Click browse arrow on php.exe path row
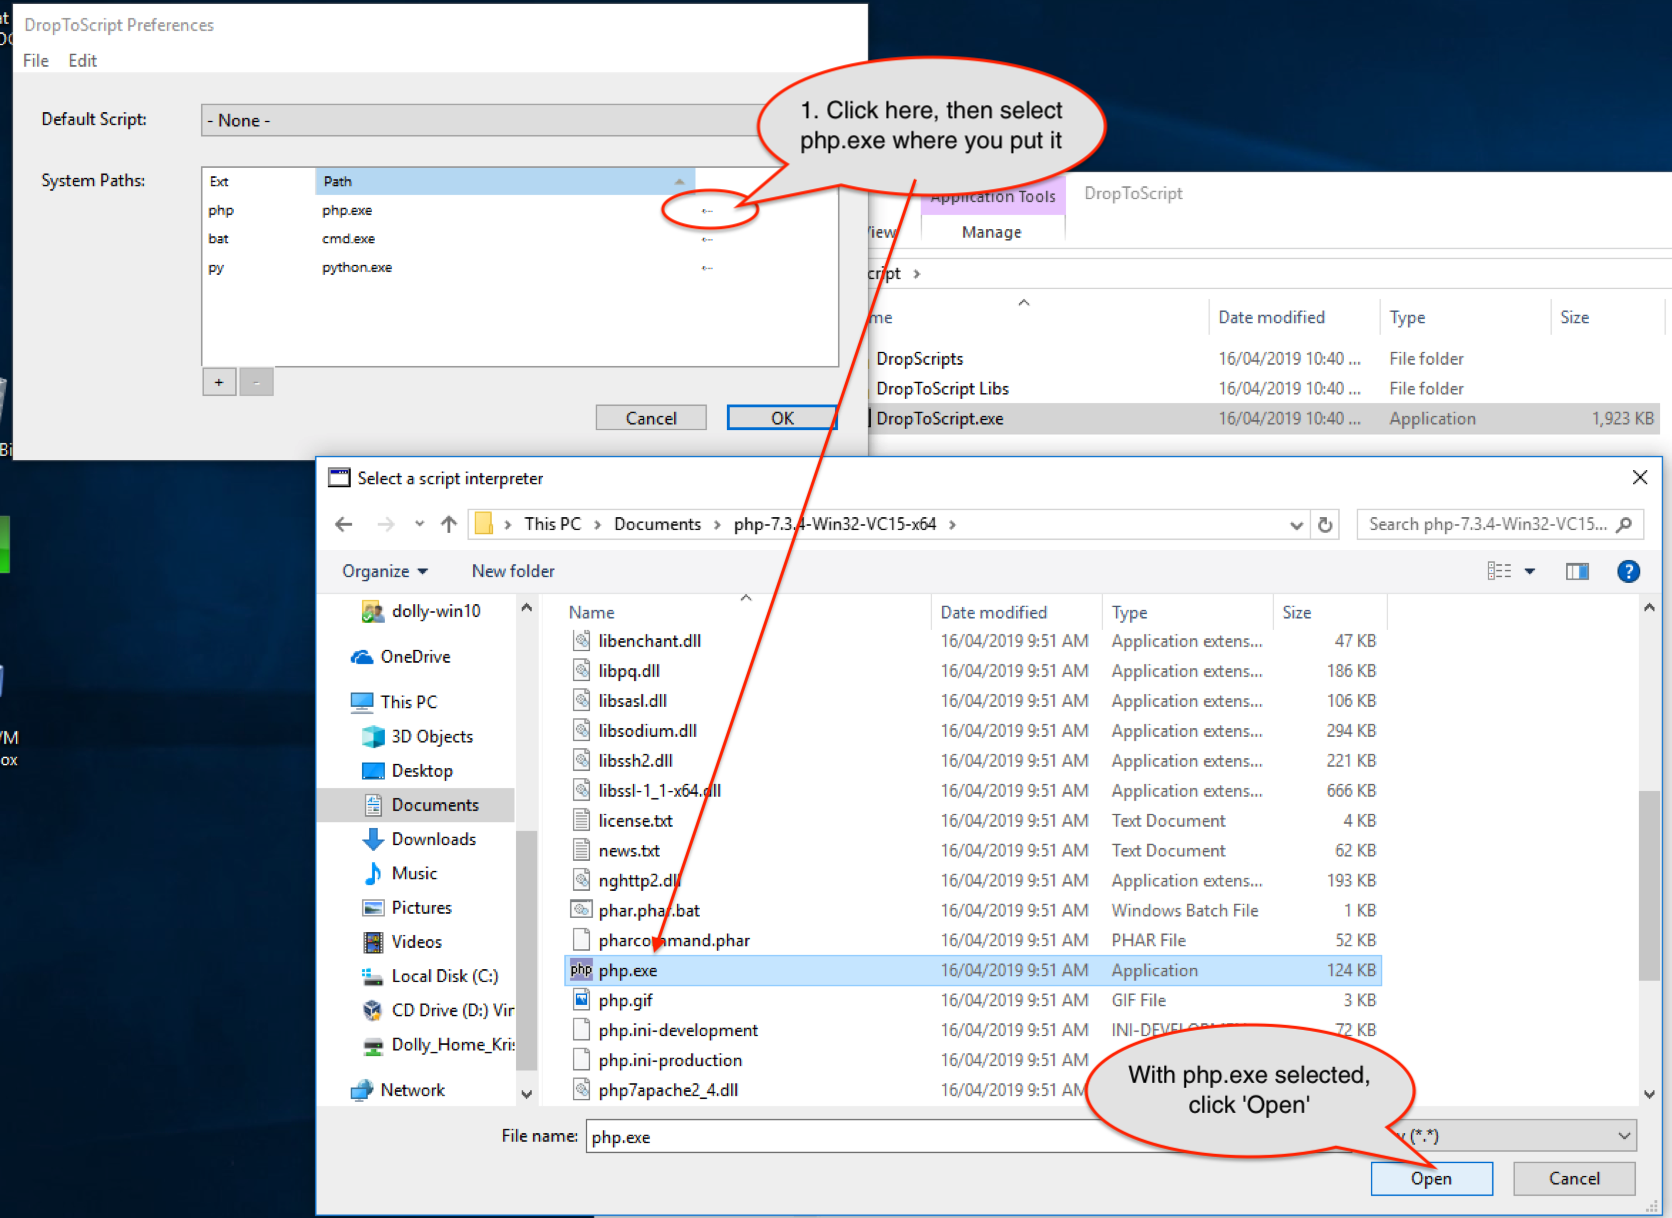This screenshot has height=1218, width=1672. click(x=707, y=211)
